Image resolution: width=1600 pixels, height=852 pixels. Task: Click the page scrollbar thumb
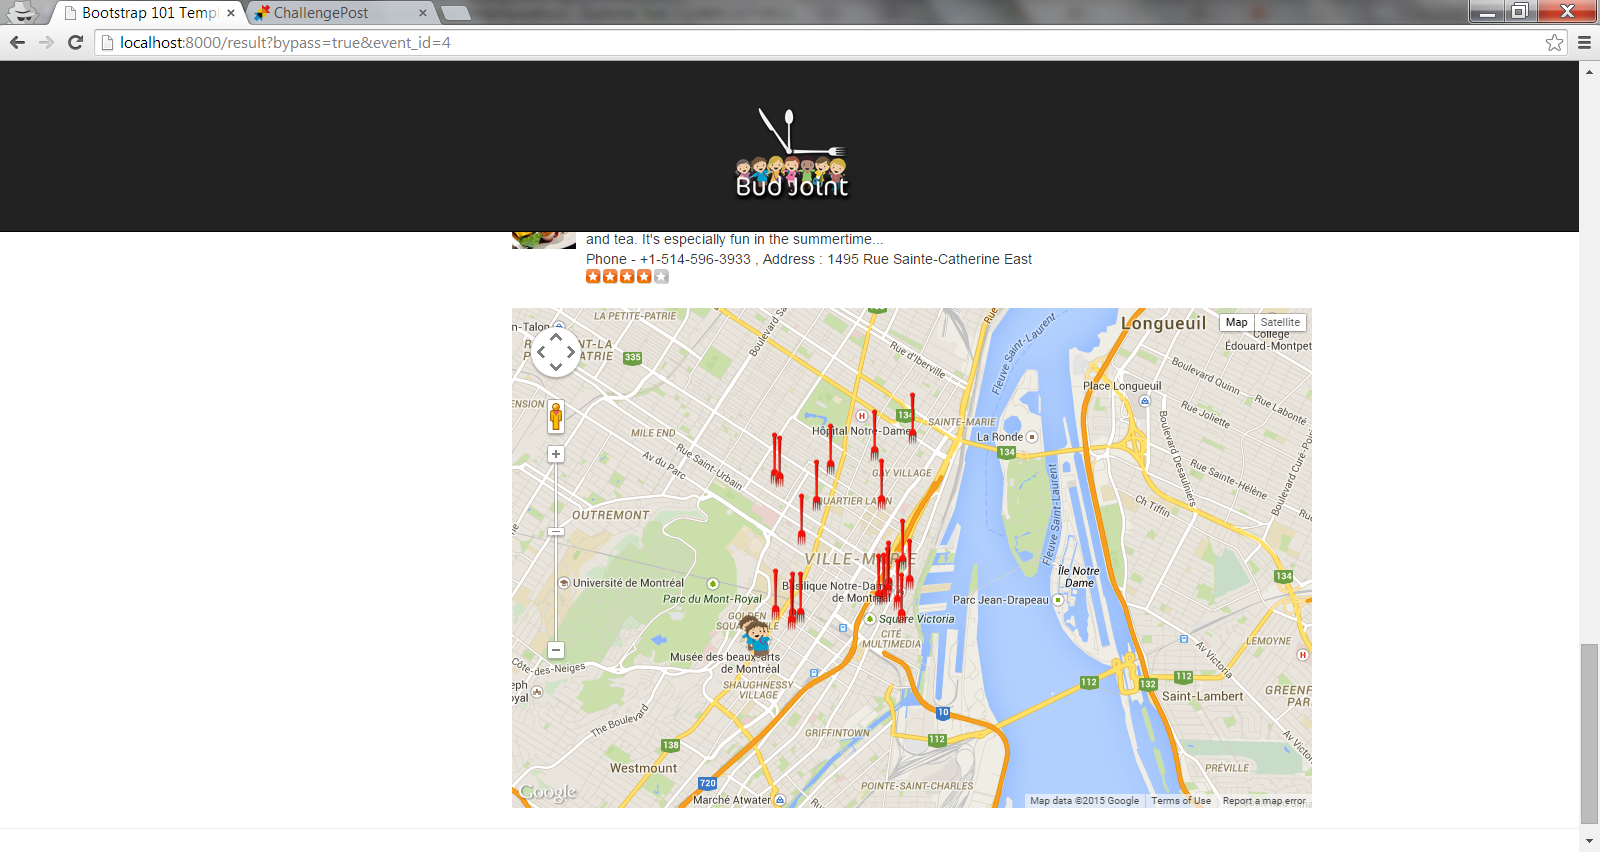tap(1589, 734)
